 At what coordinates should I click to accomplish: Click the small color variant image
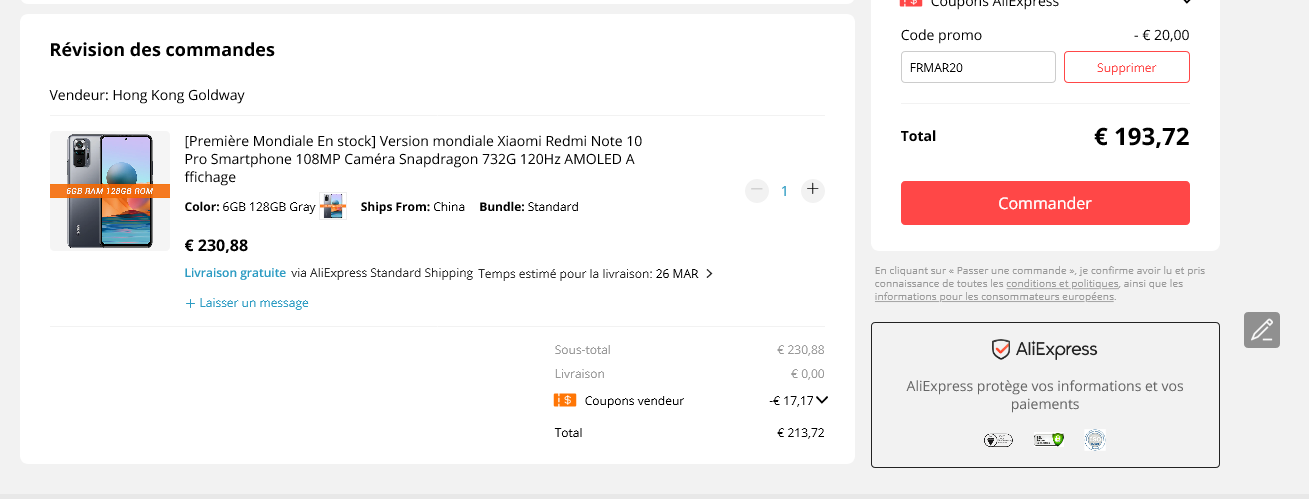[x=333, y=207]
